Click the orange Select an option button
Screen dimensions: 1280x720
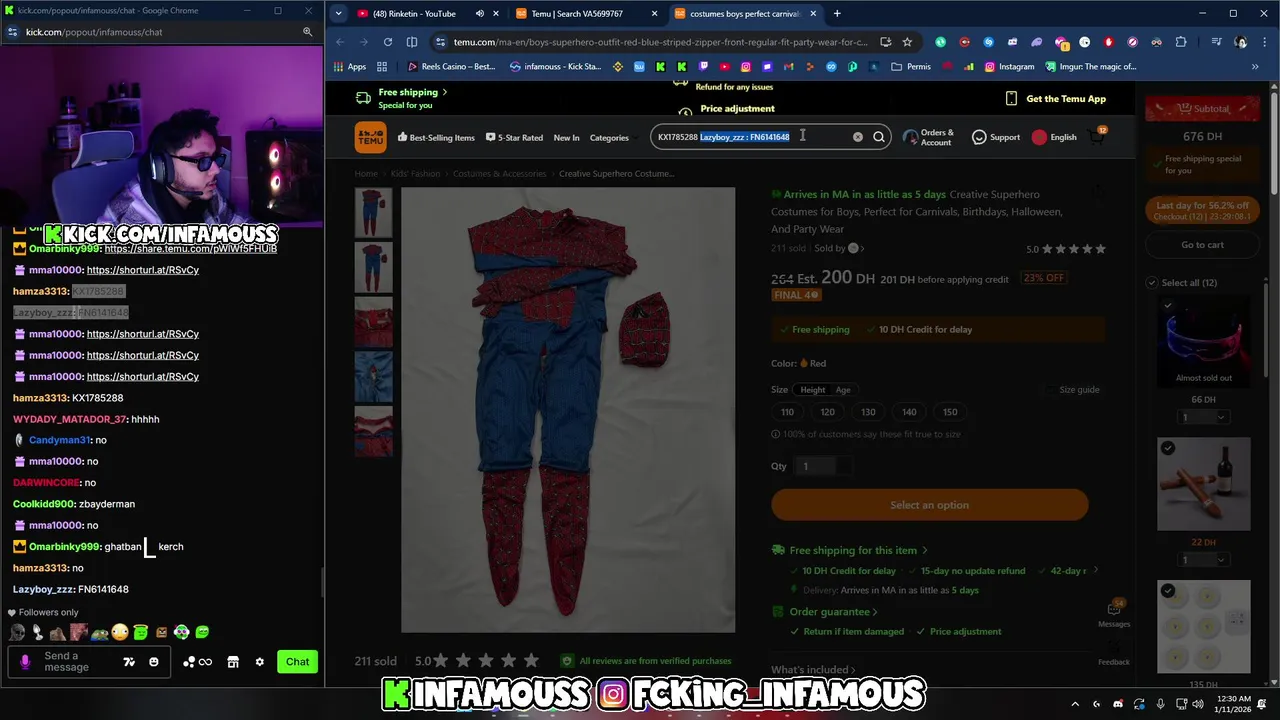929,505
